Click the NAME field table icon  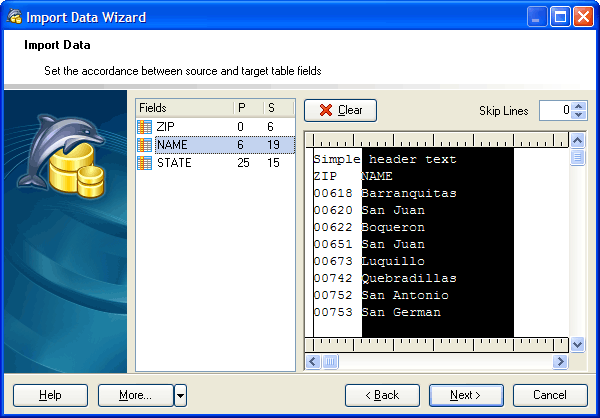[145, 144]
